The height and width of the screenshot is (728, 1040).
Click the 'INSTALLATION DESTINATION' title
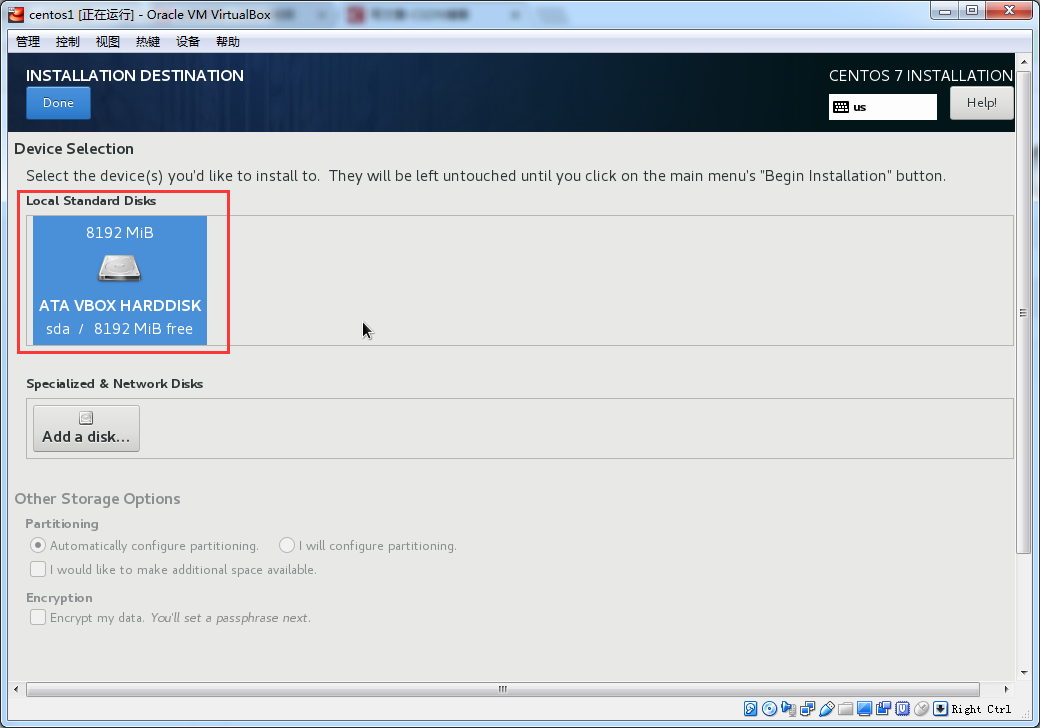(x=135, y=76)
